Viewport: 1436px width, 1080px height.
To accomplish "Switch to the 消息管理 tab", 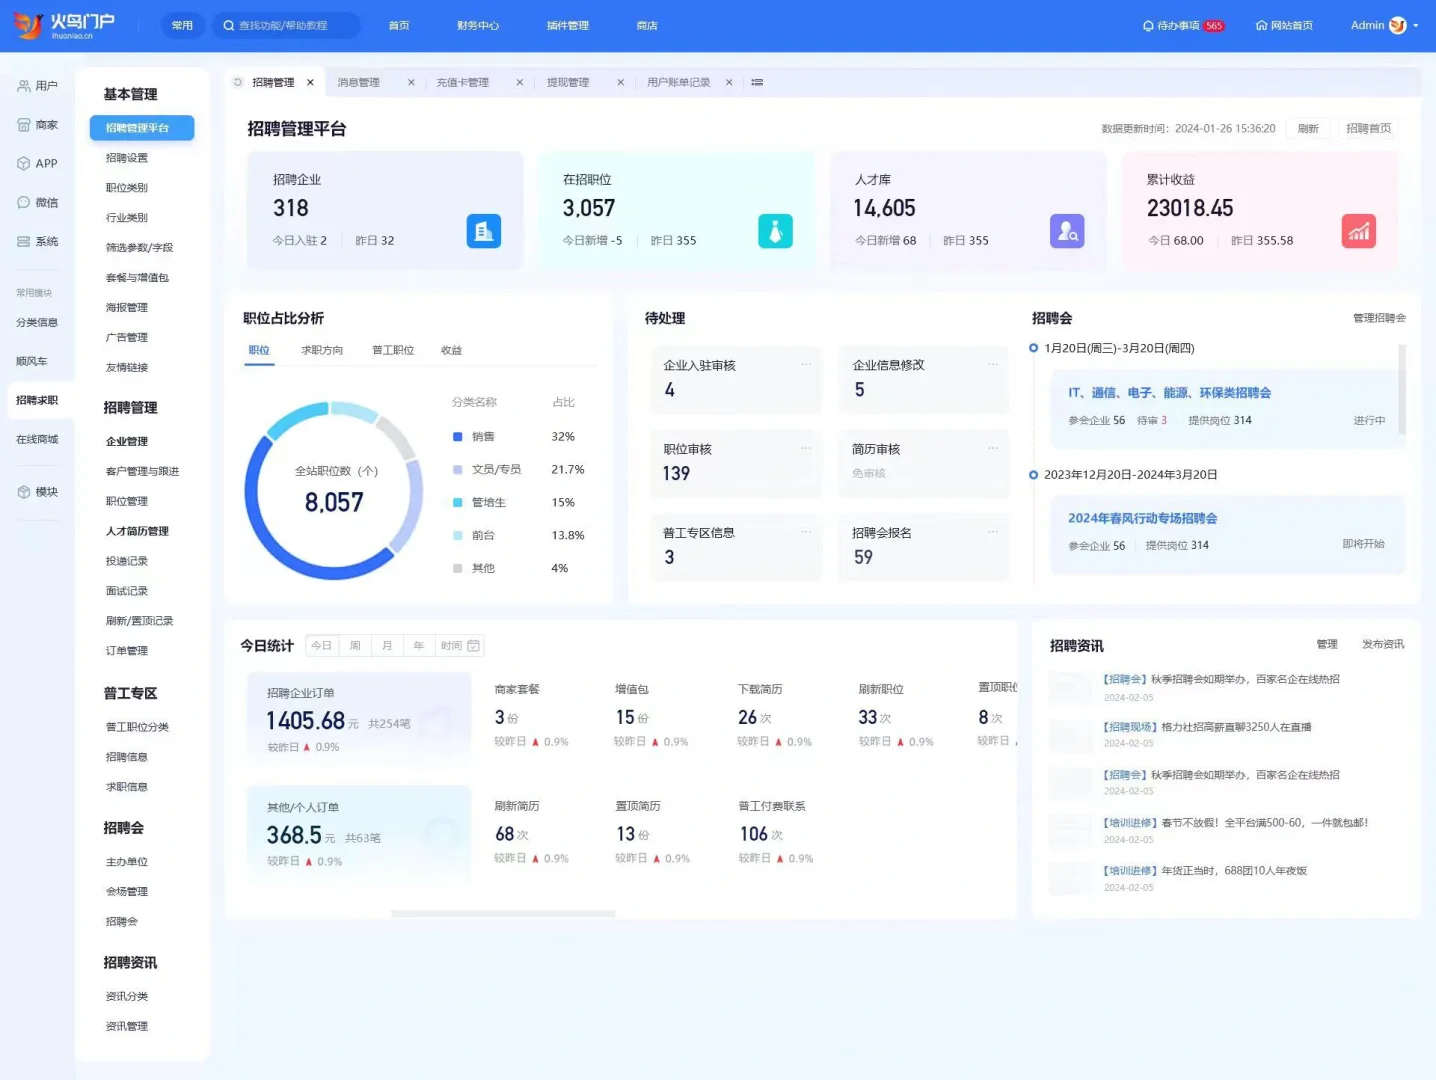I will click(x=359, y=82).
